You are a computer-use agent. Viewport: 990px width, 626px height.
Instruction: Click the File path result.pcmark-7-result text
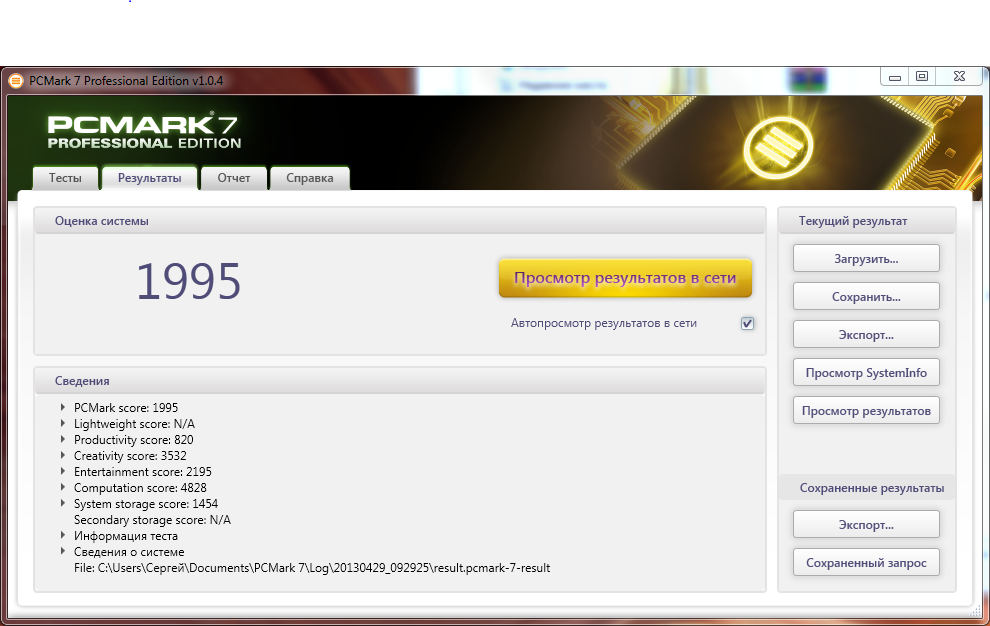point(312,568)
